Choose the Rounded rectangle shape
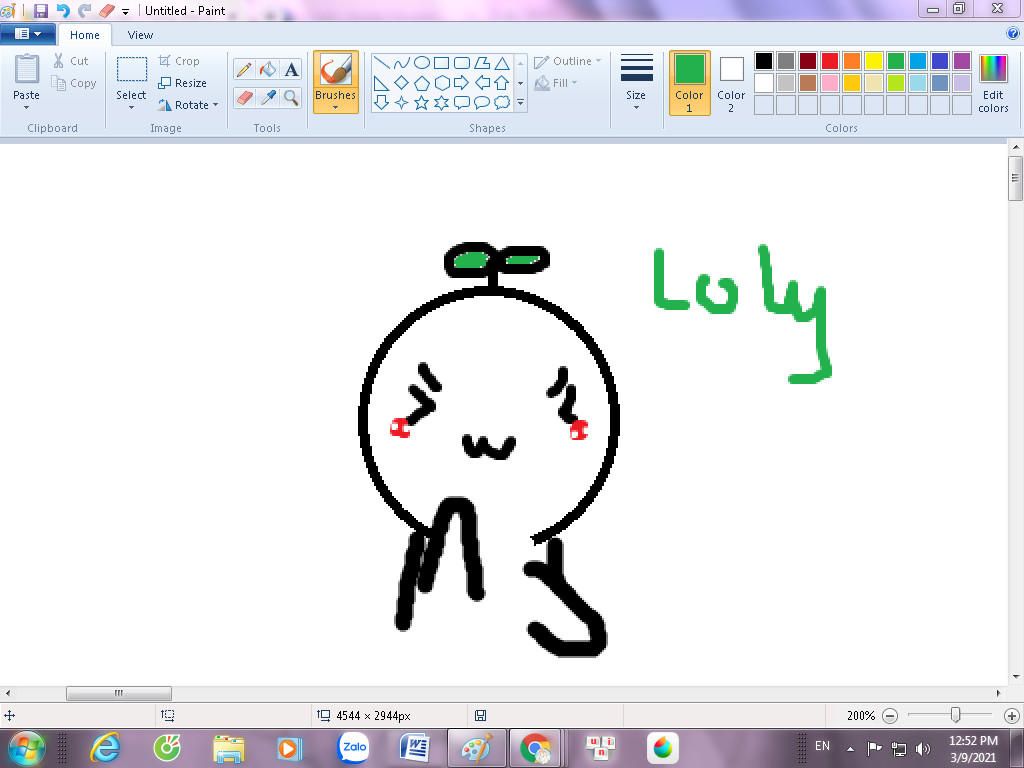The height and width of the screenshot is (768, 1024). pos(462,63)
